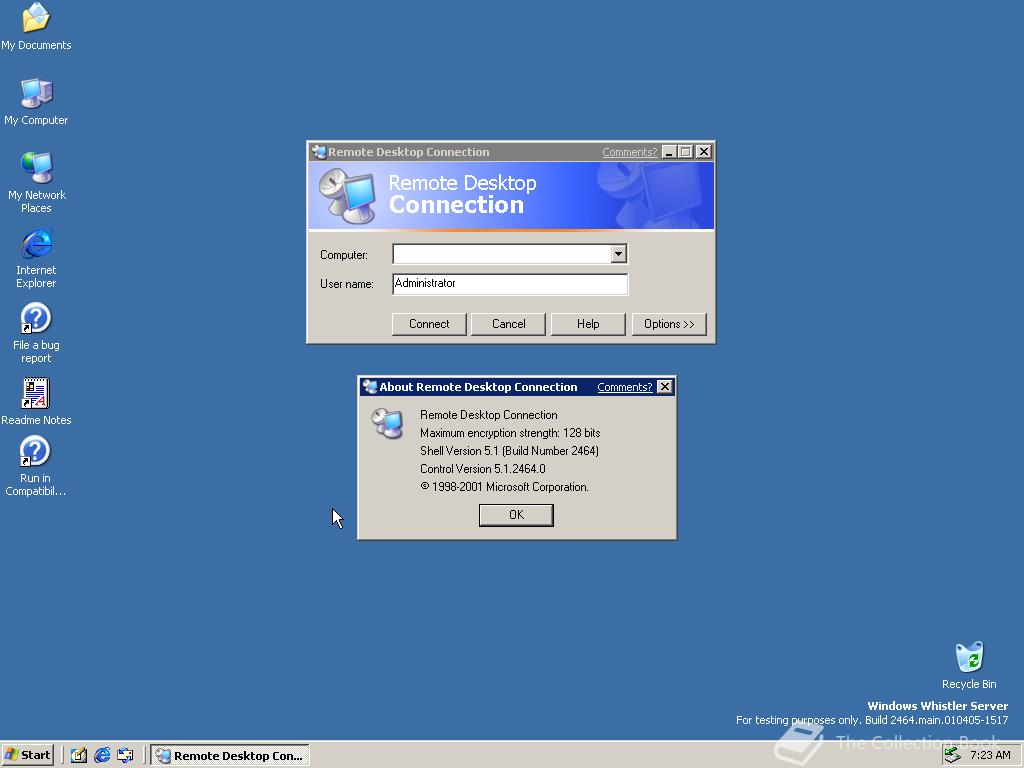Click the 7:23 AM clock
Viewport: 1024px width, 768px height.
(990, 755)
